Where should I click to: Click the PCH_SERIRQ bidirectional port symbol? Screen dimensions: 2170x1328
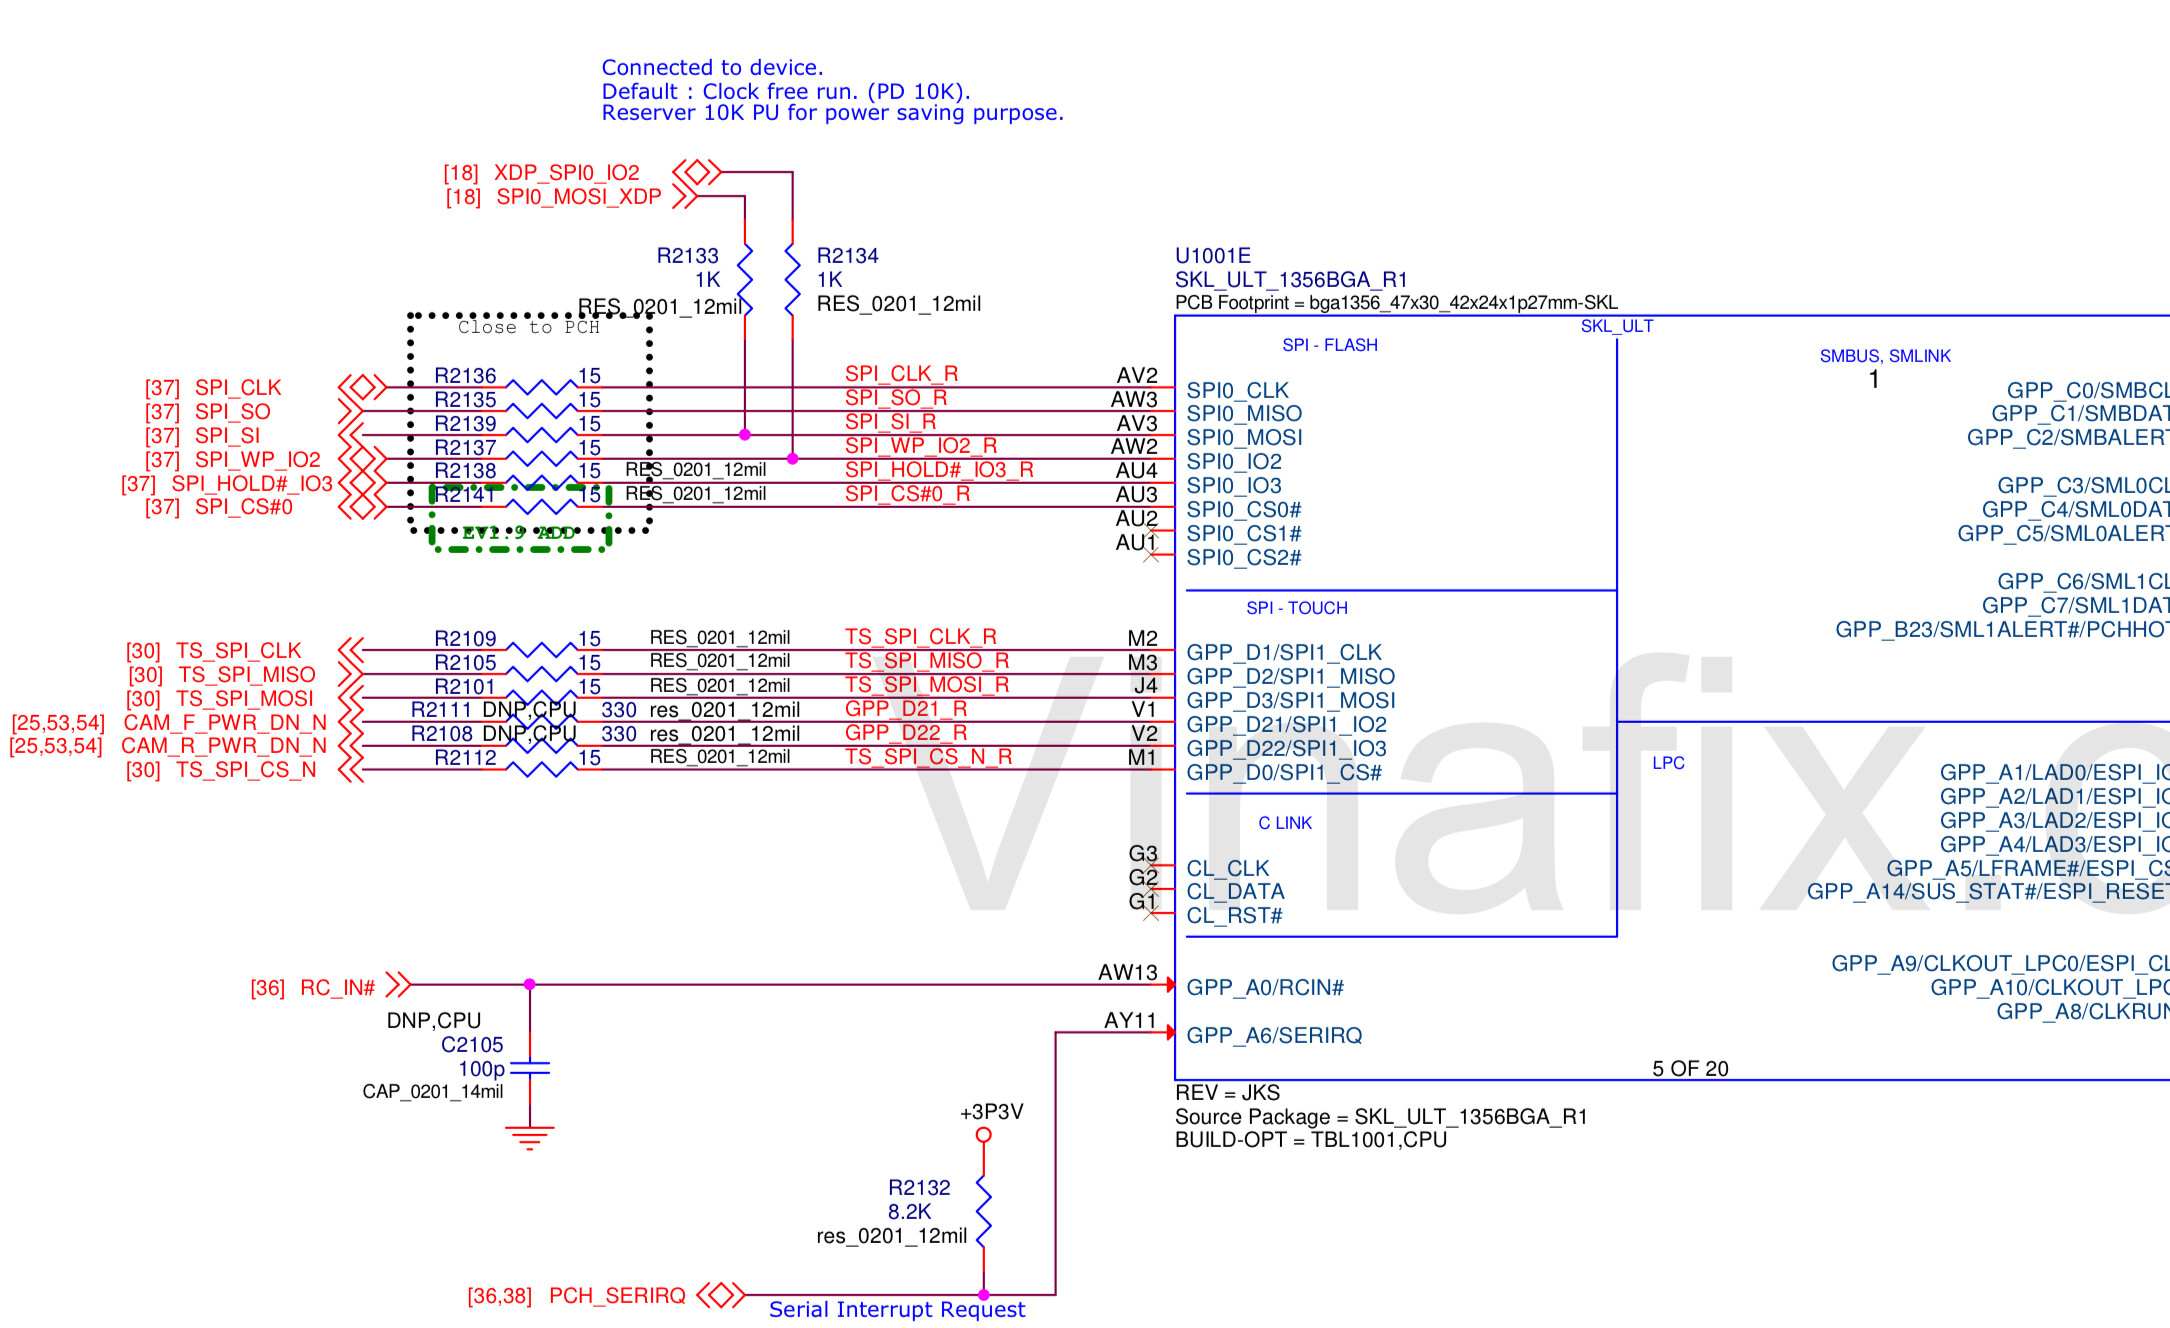[x=721, y=1295]
